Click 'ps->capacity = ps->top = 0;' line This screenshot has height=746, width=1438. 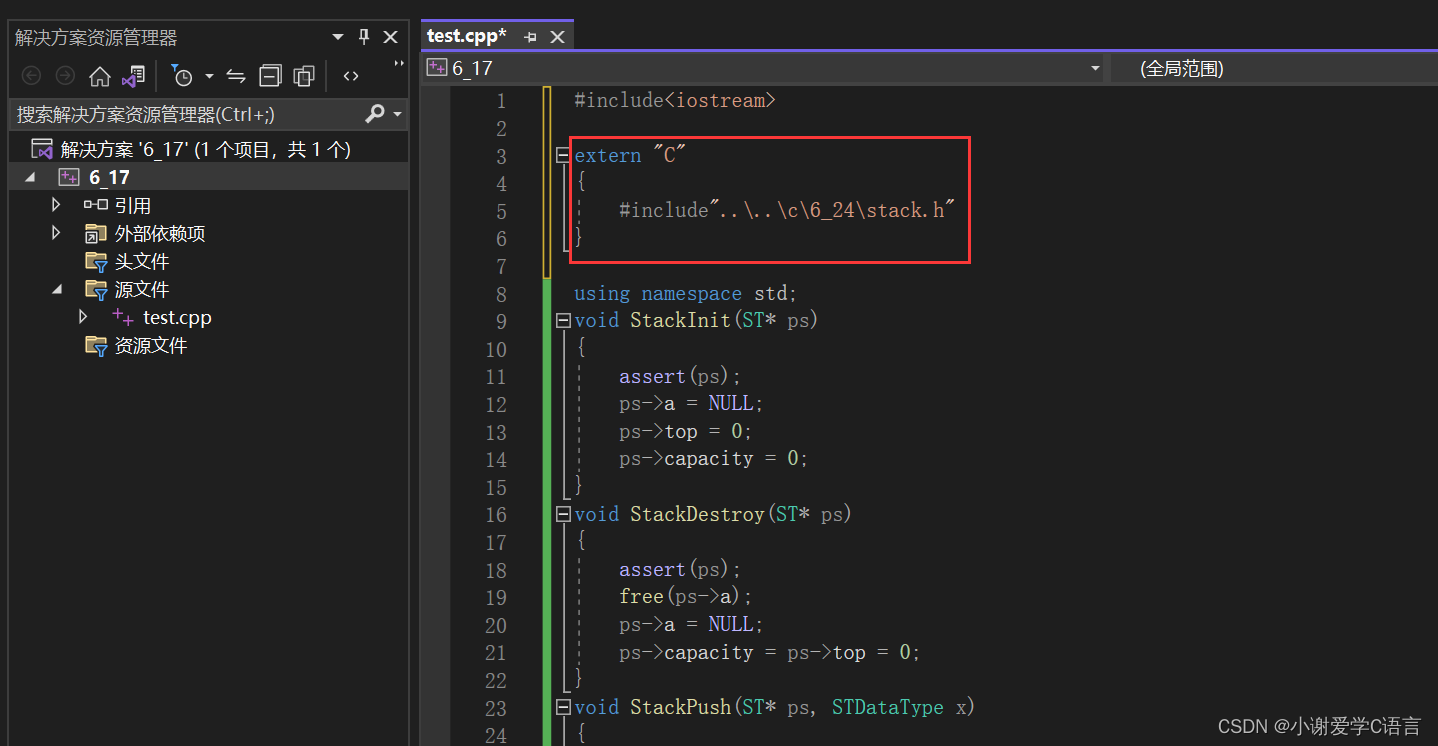(x=769, y=652)
